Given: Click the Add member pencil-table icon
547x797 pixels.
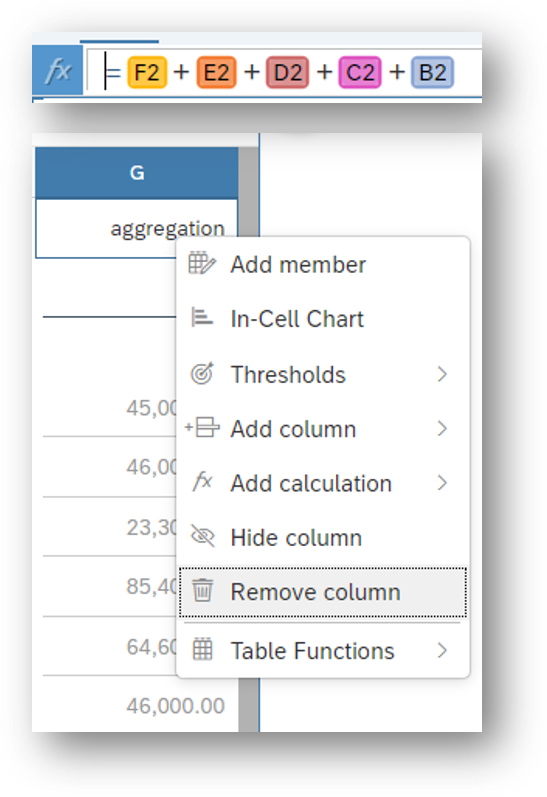Looking at the screenshot, I should (x=202, y=263).
